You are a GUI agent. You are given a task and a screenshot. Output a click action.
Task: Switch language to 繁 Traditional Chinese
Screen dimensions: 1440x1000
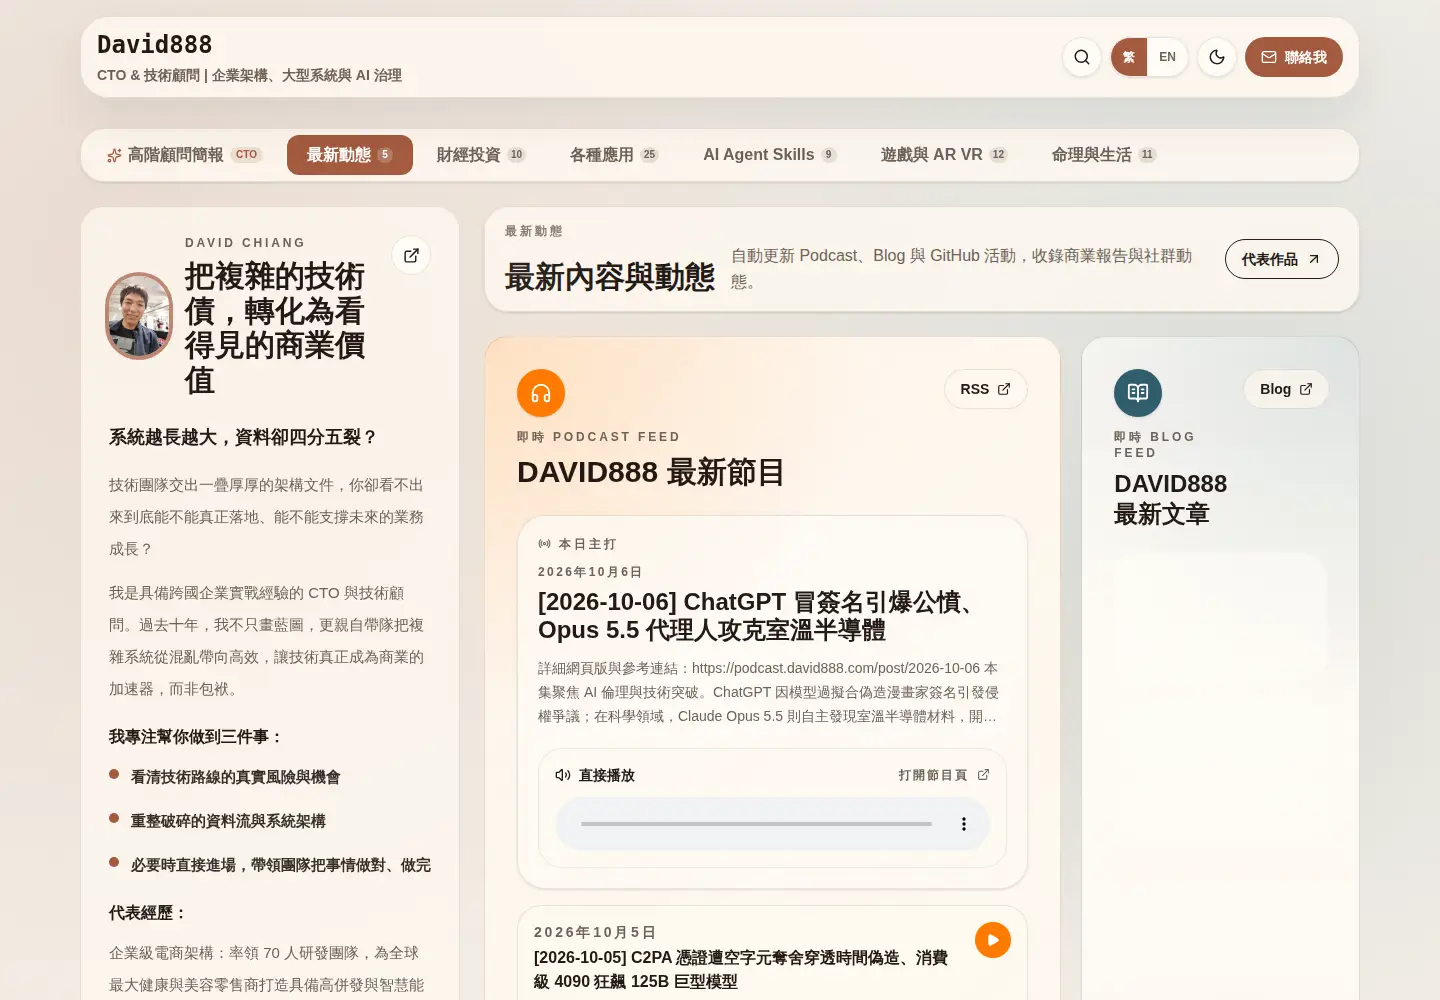[1129, 57]
